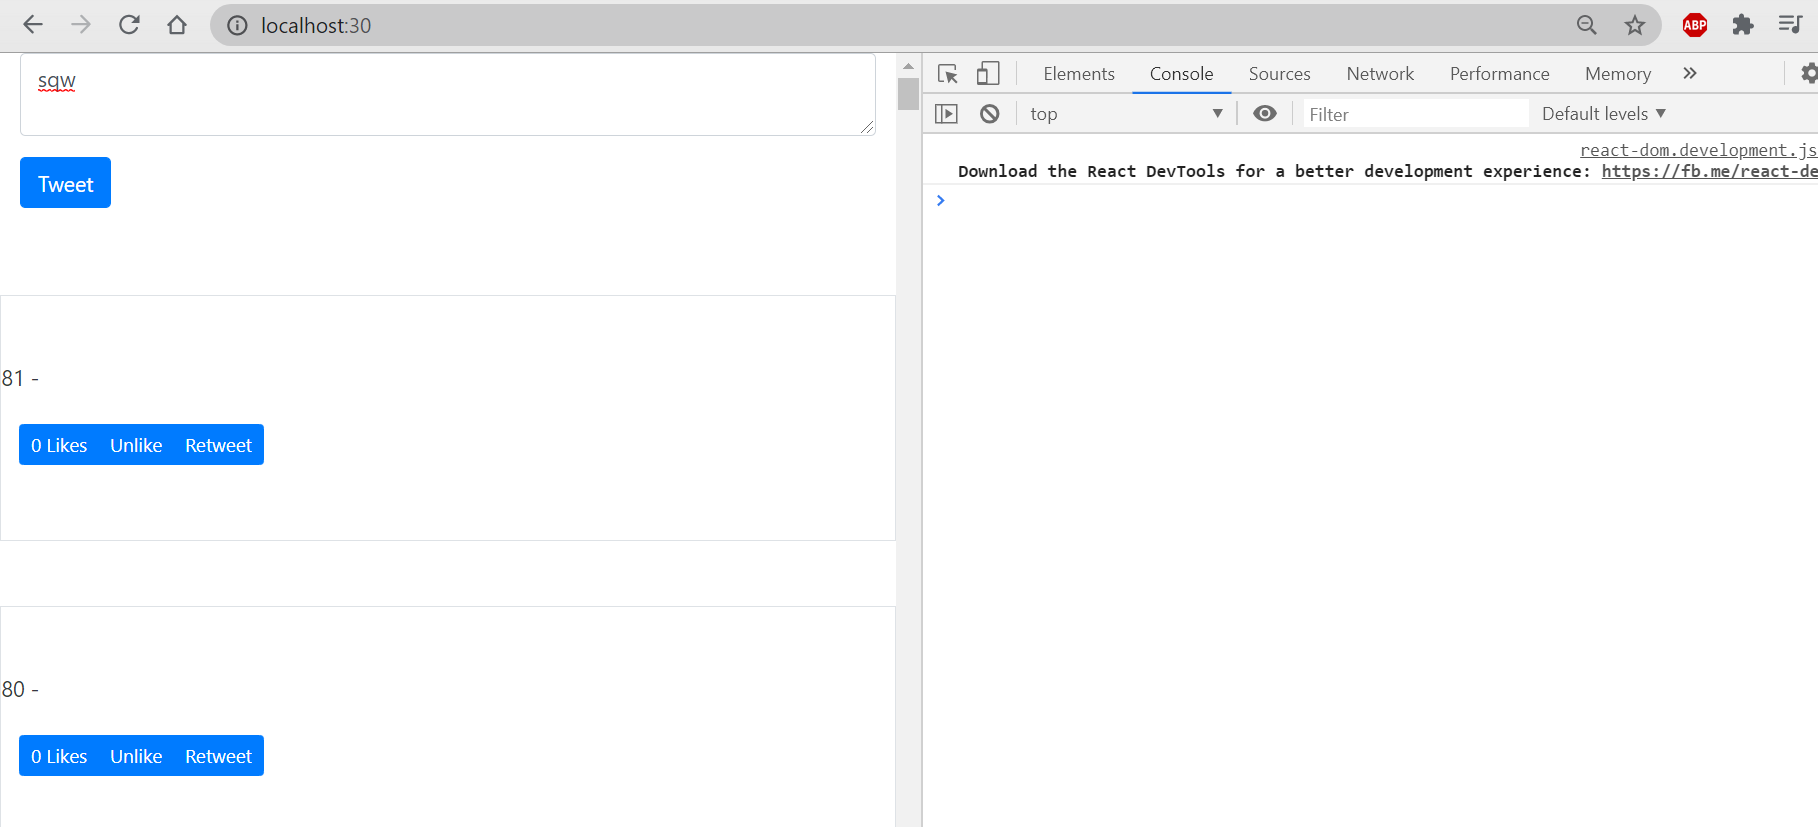Show more DevTools tabs
Viewport: 1818px width, 827px height.
click(x=1690, y=73)
